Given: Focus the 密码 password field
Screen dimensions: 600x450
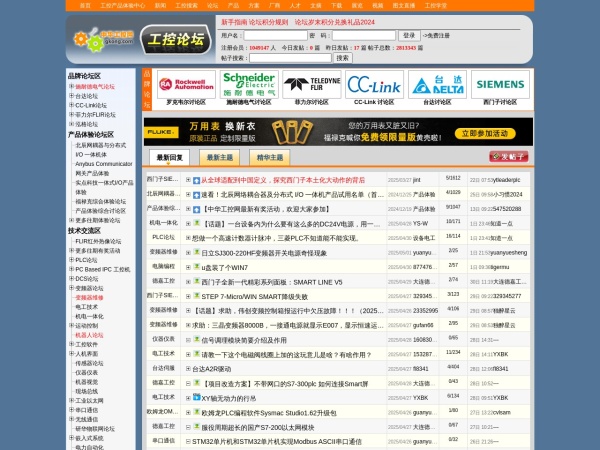Looking at the screenshot, I should (364, 36).
